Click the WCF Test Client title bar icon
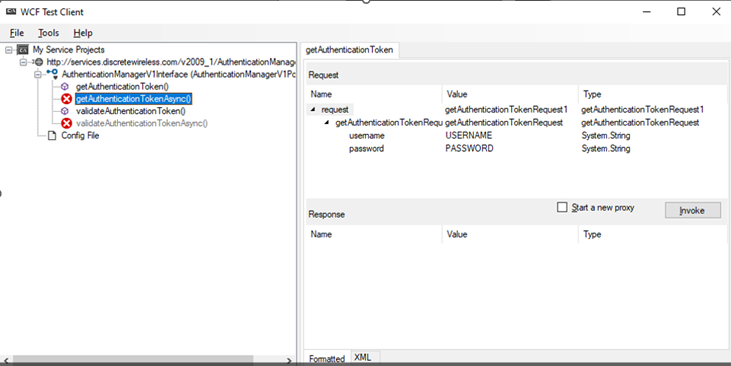Image resolution: width=731 pixels, height=366 pixels. tap(11, 12)
